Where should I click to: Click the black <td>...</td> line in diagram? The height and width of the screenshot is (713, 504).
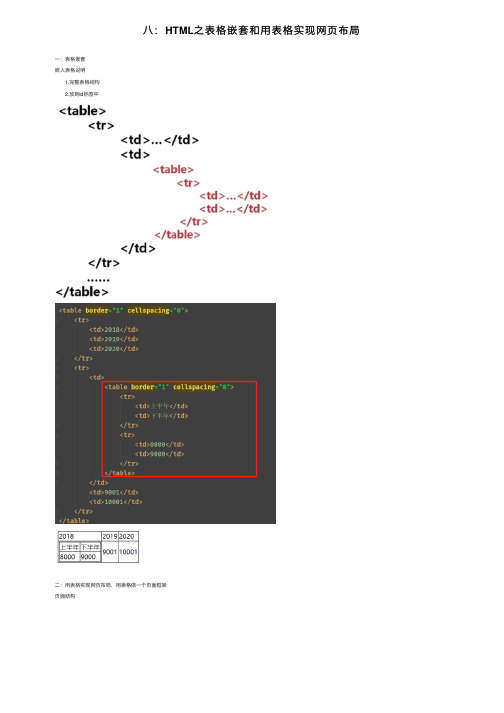tap(160, 140)
